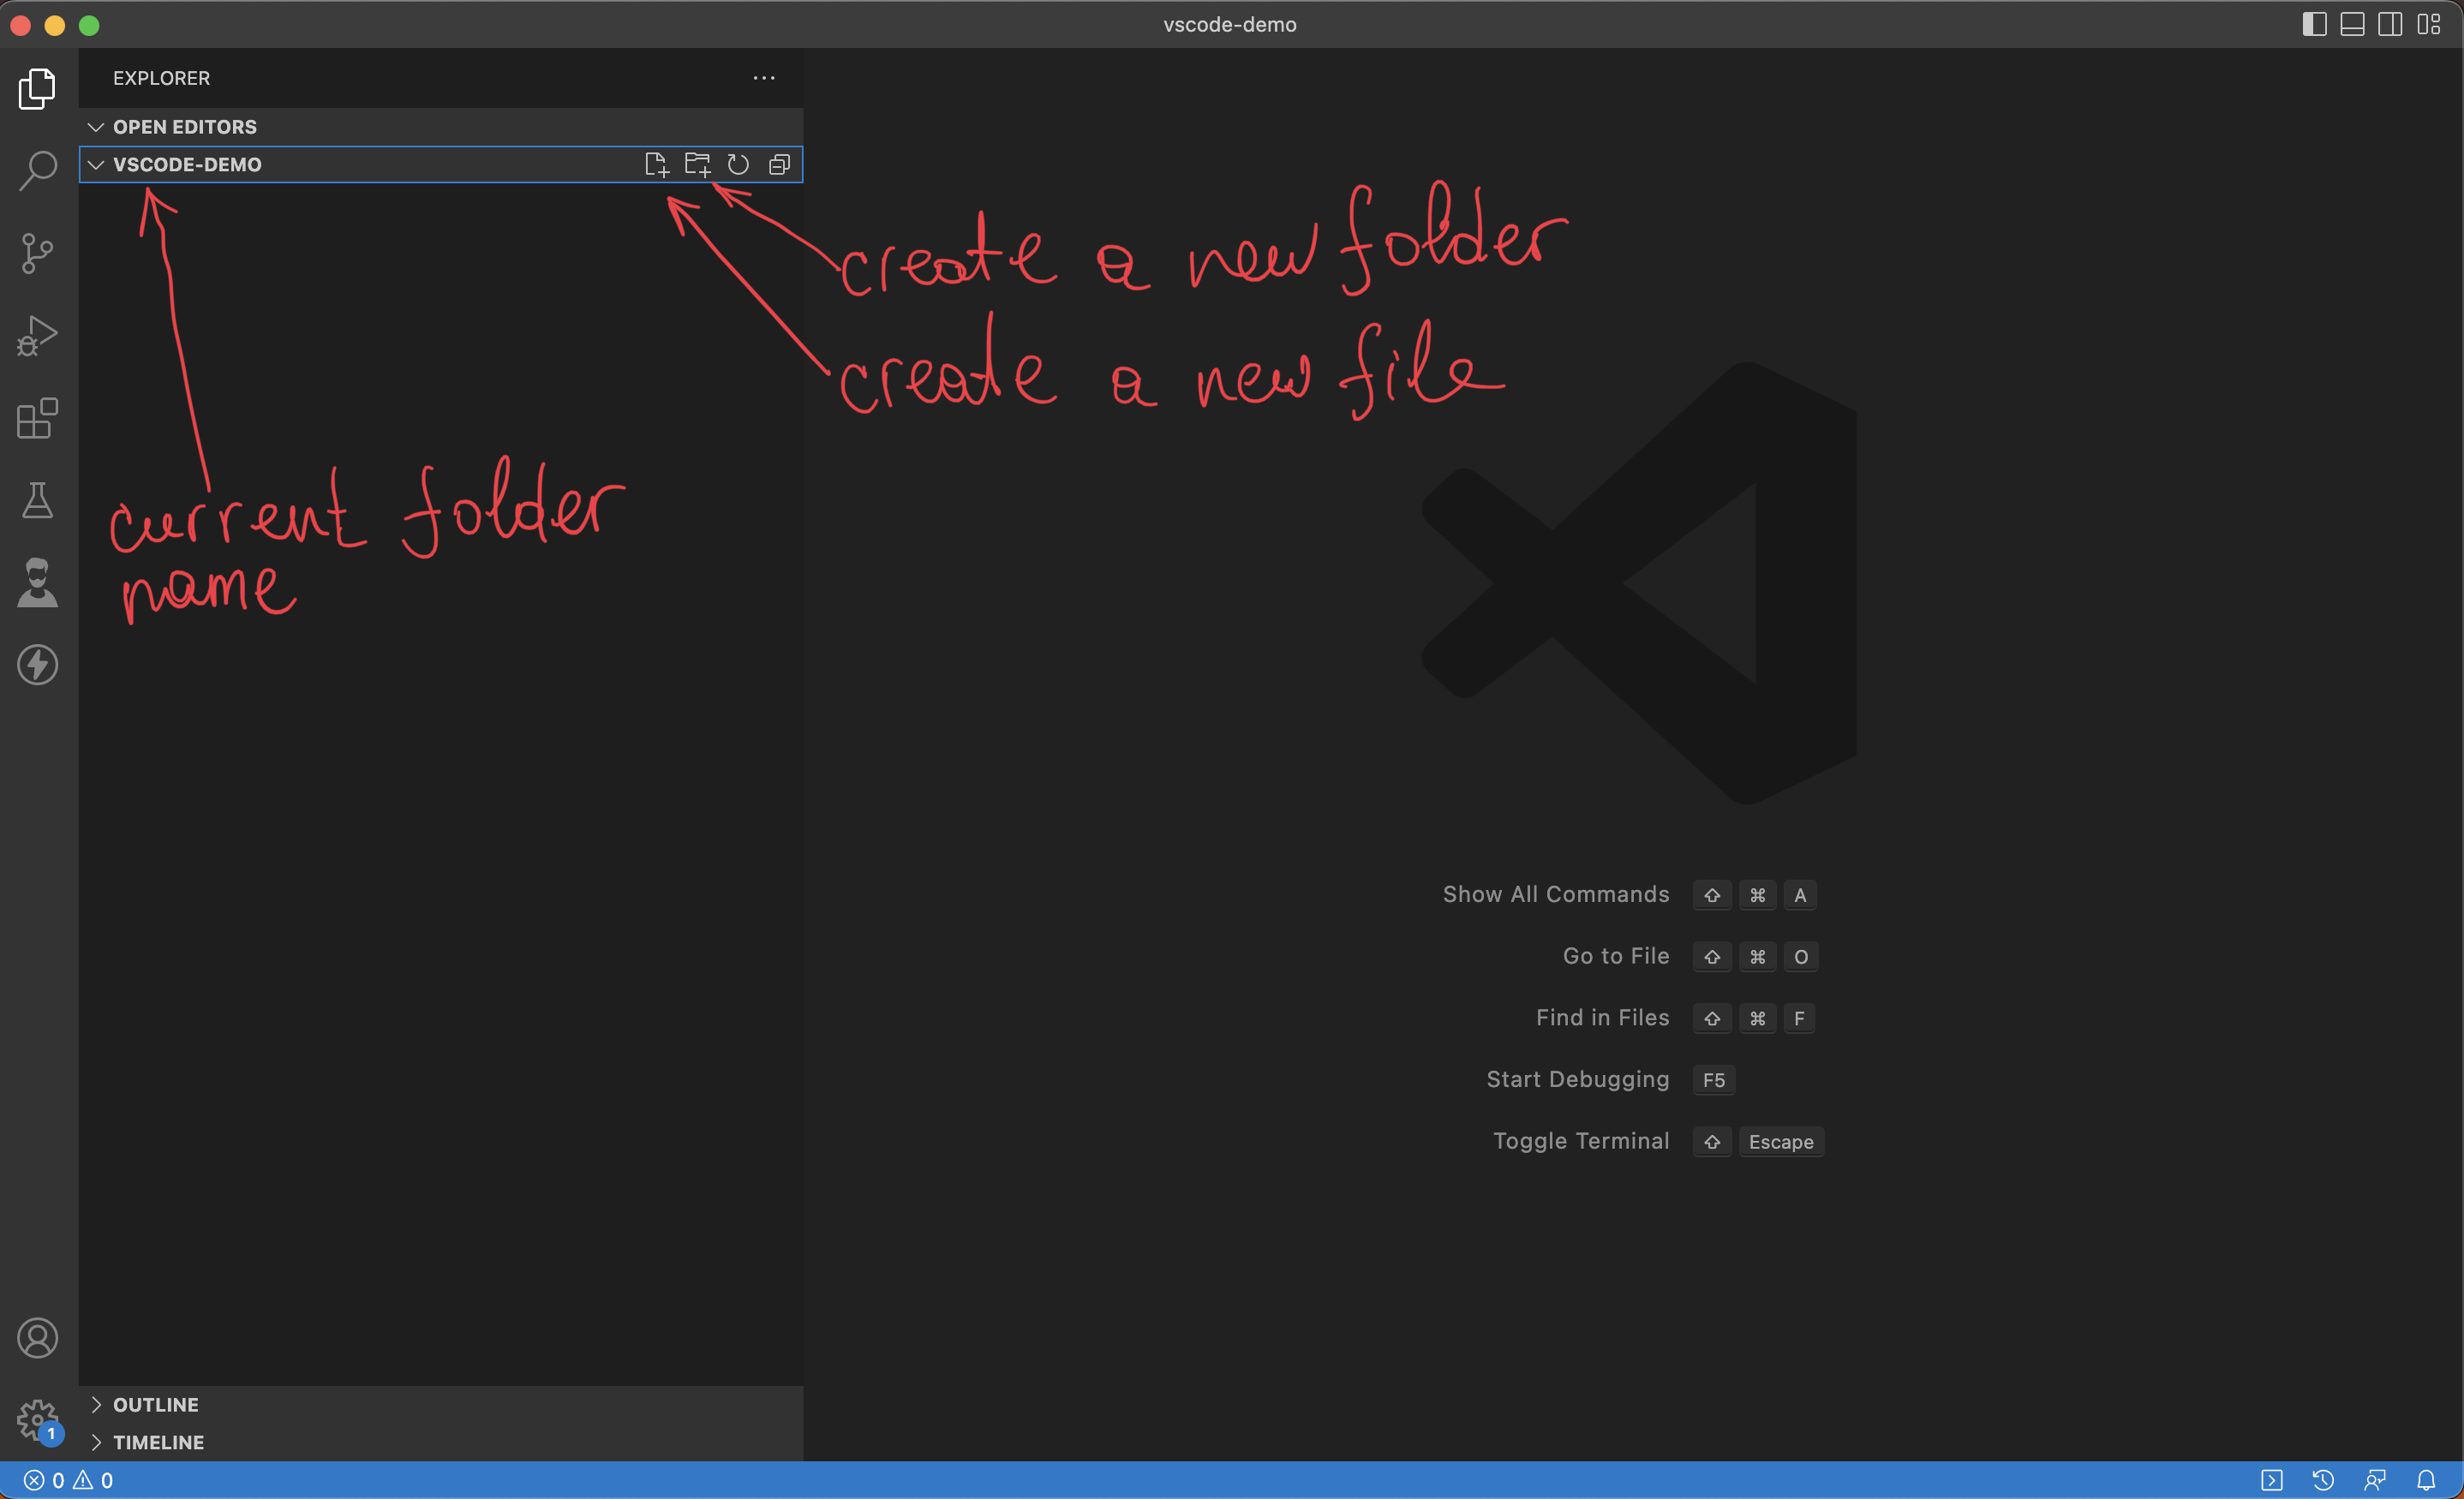2464x1499 pixels.
Task: Expand the TIMELINE section
Action: pos(96,1442)
